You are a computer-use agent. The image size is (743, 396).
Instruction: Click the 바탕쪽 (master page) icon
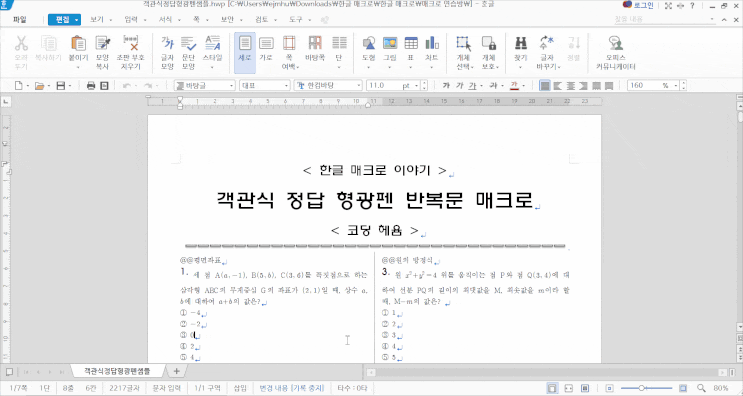315,44
